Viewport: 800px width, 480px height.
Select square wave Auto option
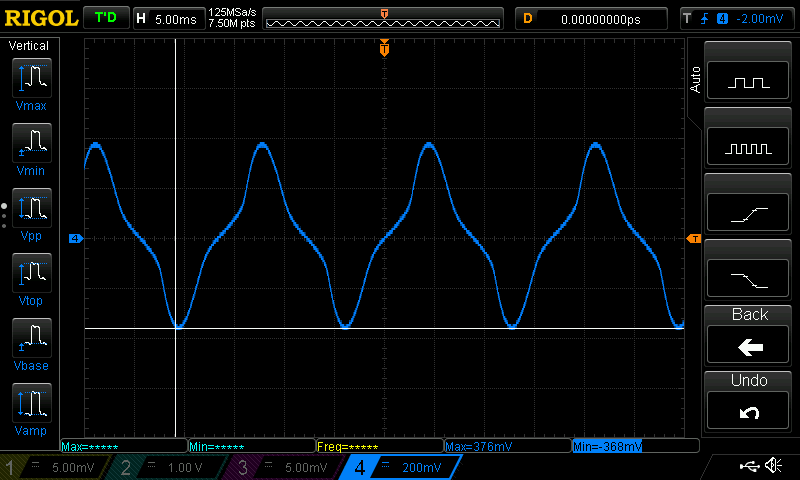pyautogui.click(x=750, y=83)
